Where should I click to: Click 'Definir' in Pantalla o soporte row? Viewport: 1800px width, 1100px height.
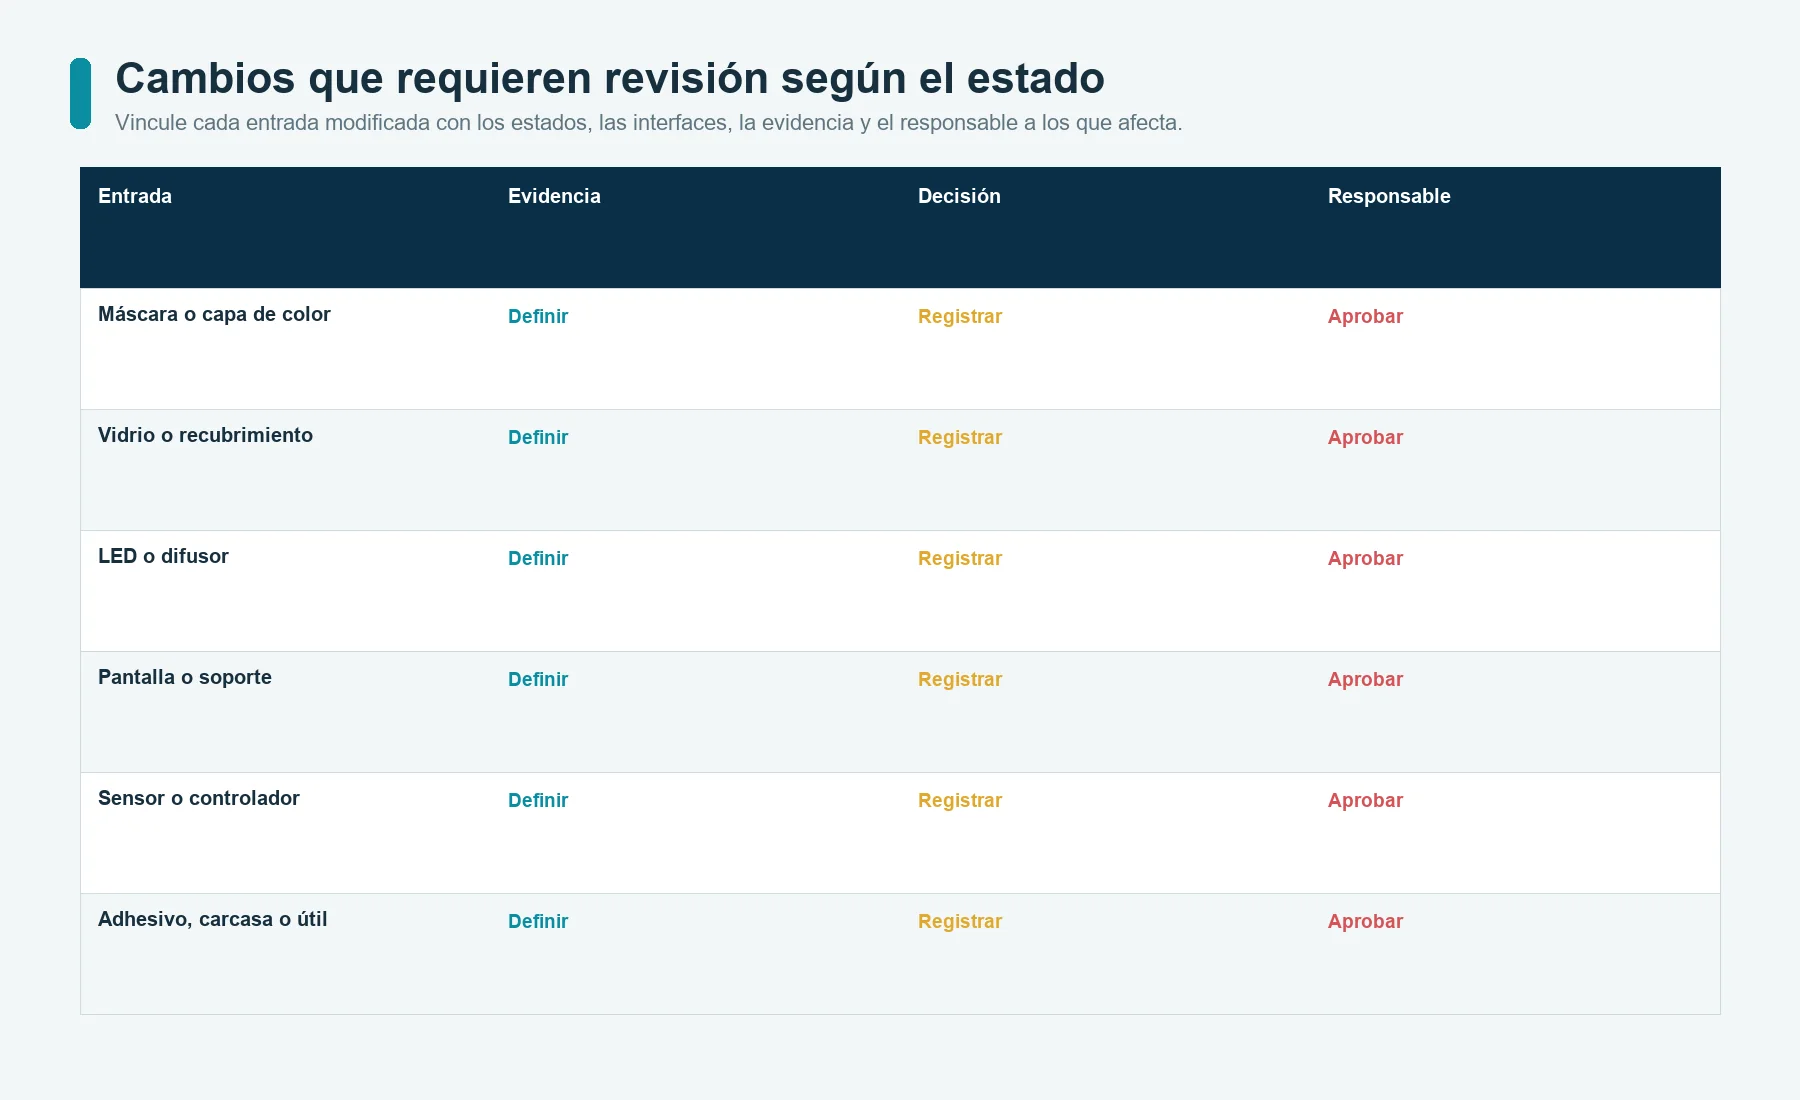[538, 679]
